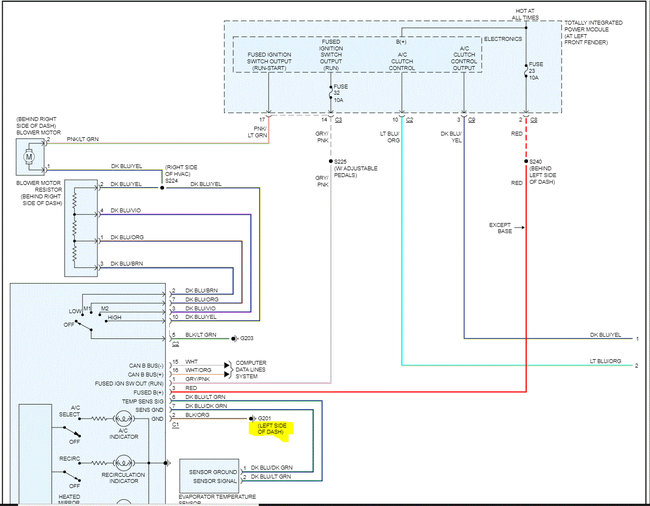This screenshot has width=650, height=506.
Task: Click the SENS GND label
Action: [149, 410]
